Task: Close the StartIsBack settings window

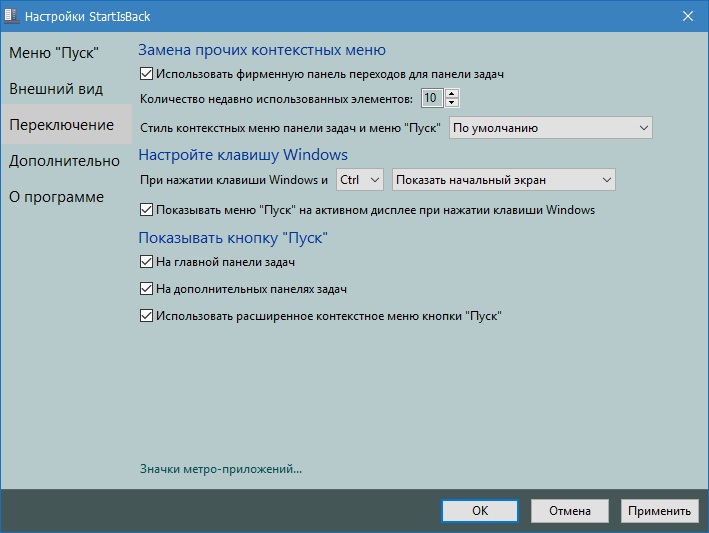Action: pyautogui.click(x=688, y=17)
